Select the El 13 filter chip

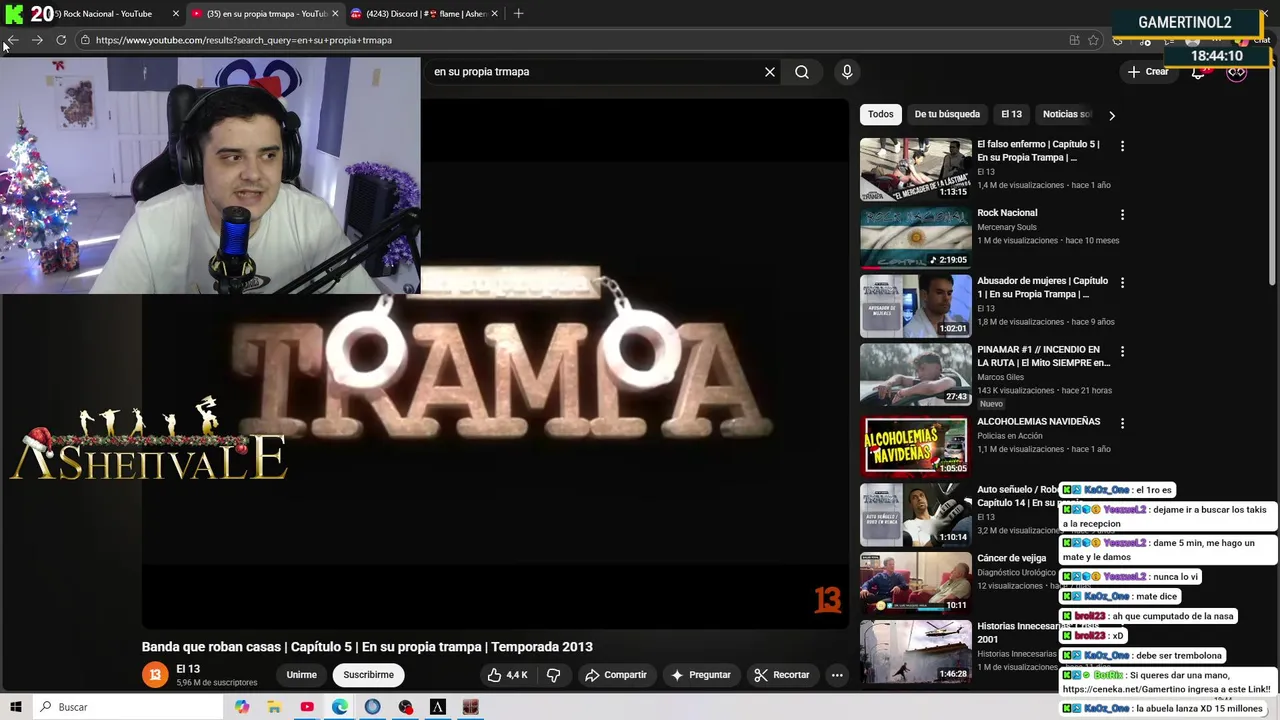pos(1012,114)
